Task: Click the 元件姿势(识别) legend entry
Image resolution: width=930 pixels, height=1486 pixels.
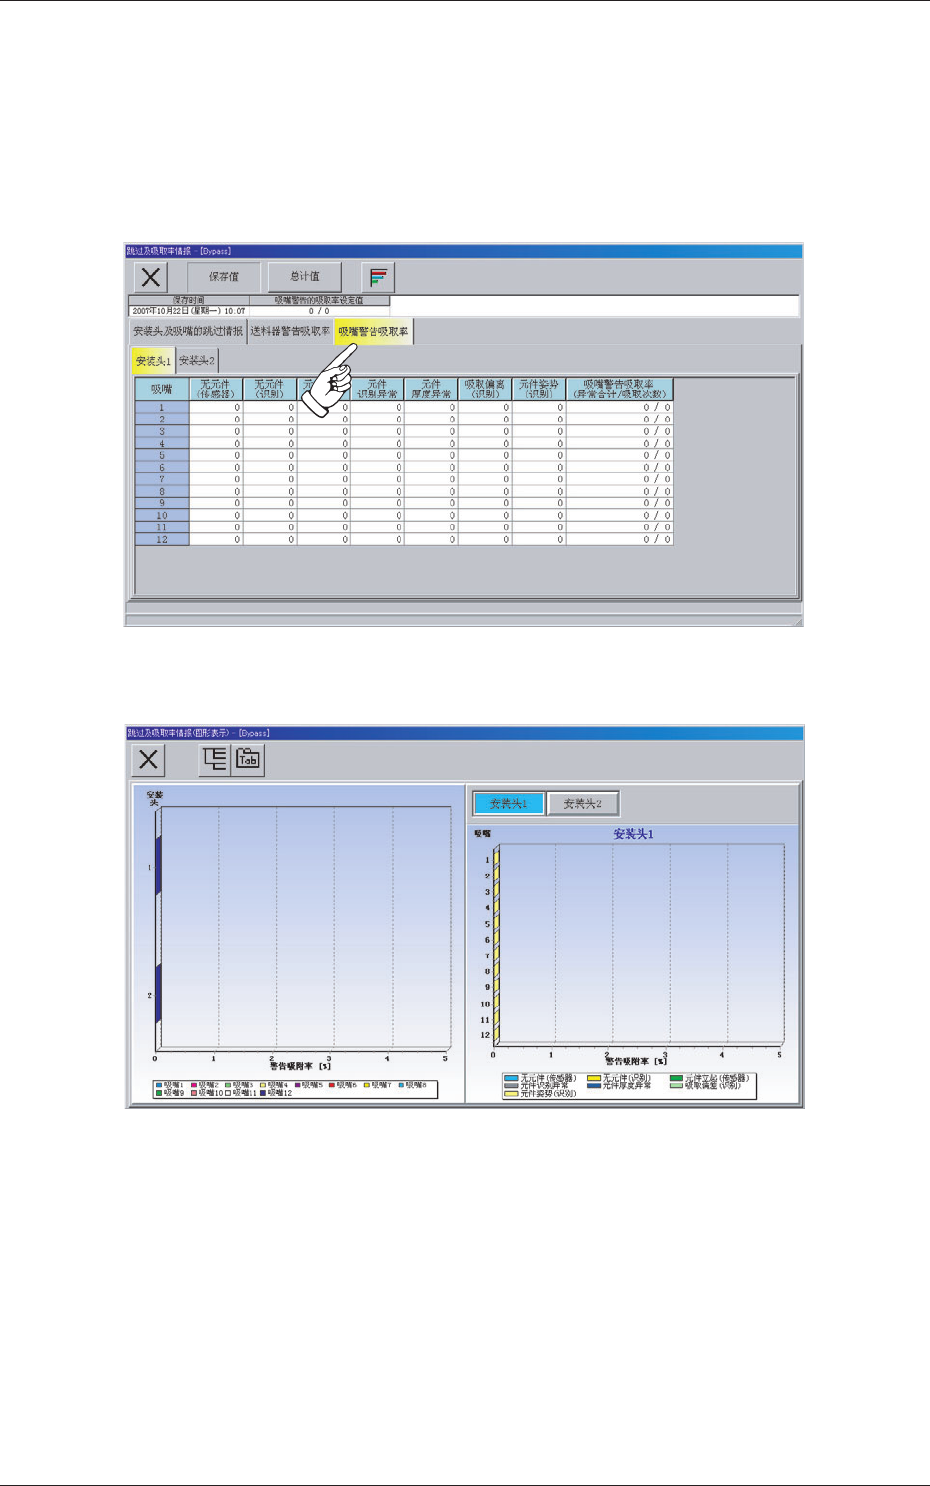Action: click(540, 1094)
